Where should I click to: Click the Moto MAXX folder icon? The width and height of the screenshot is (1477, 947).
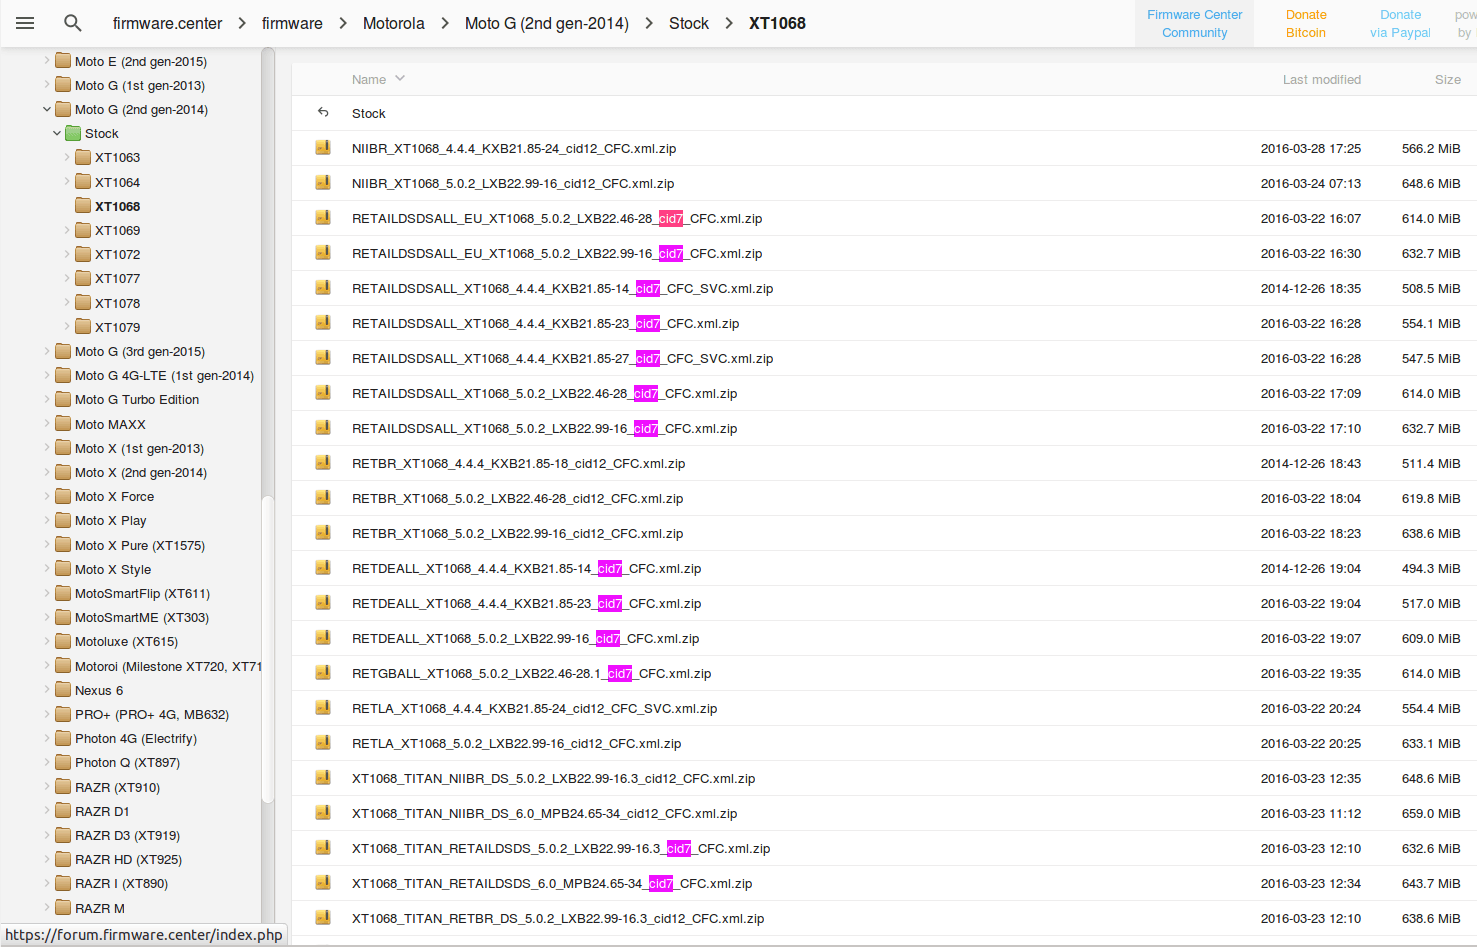(x=63, y=424)
